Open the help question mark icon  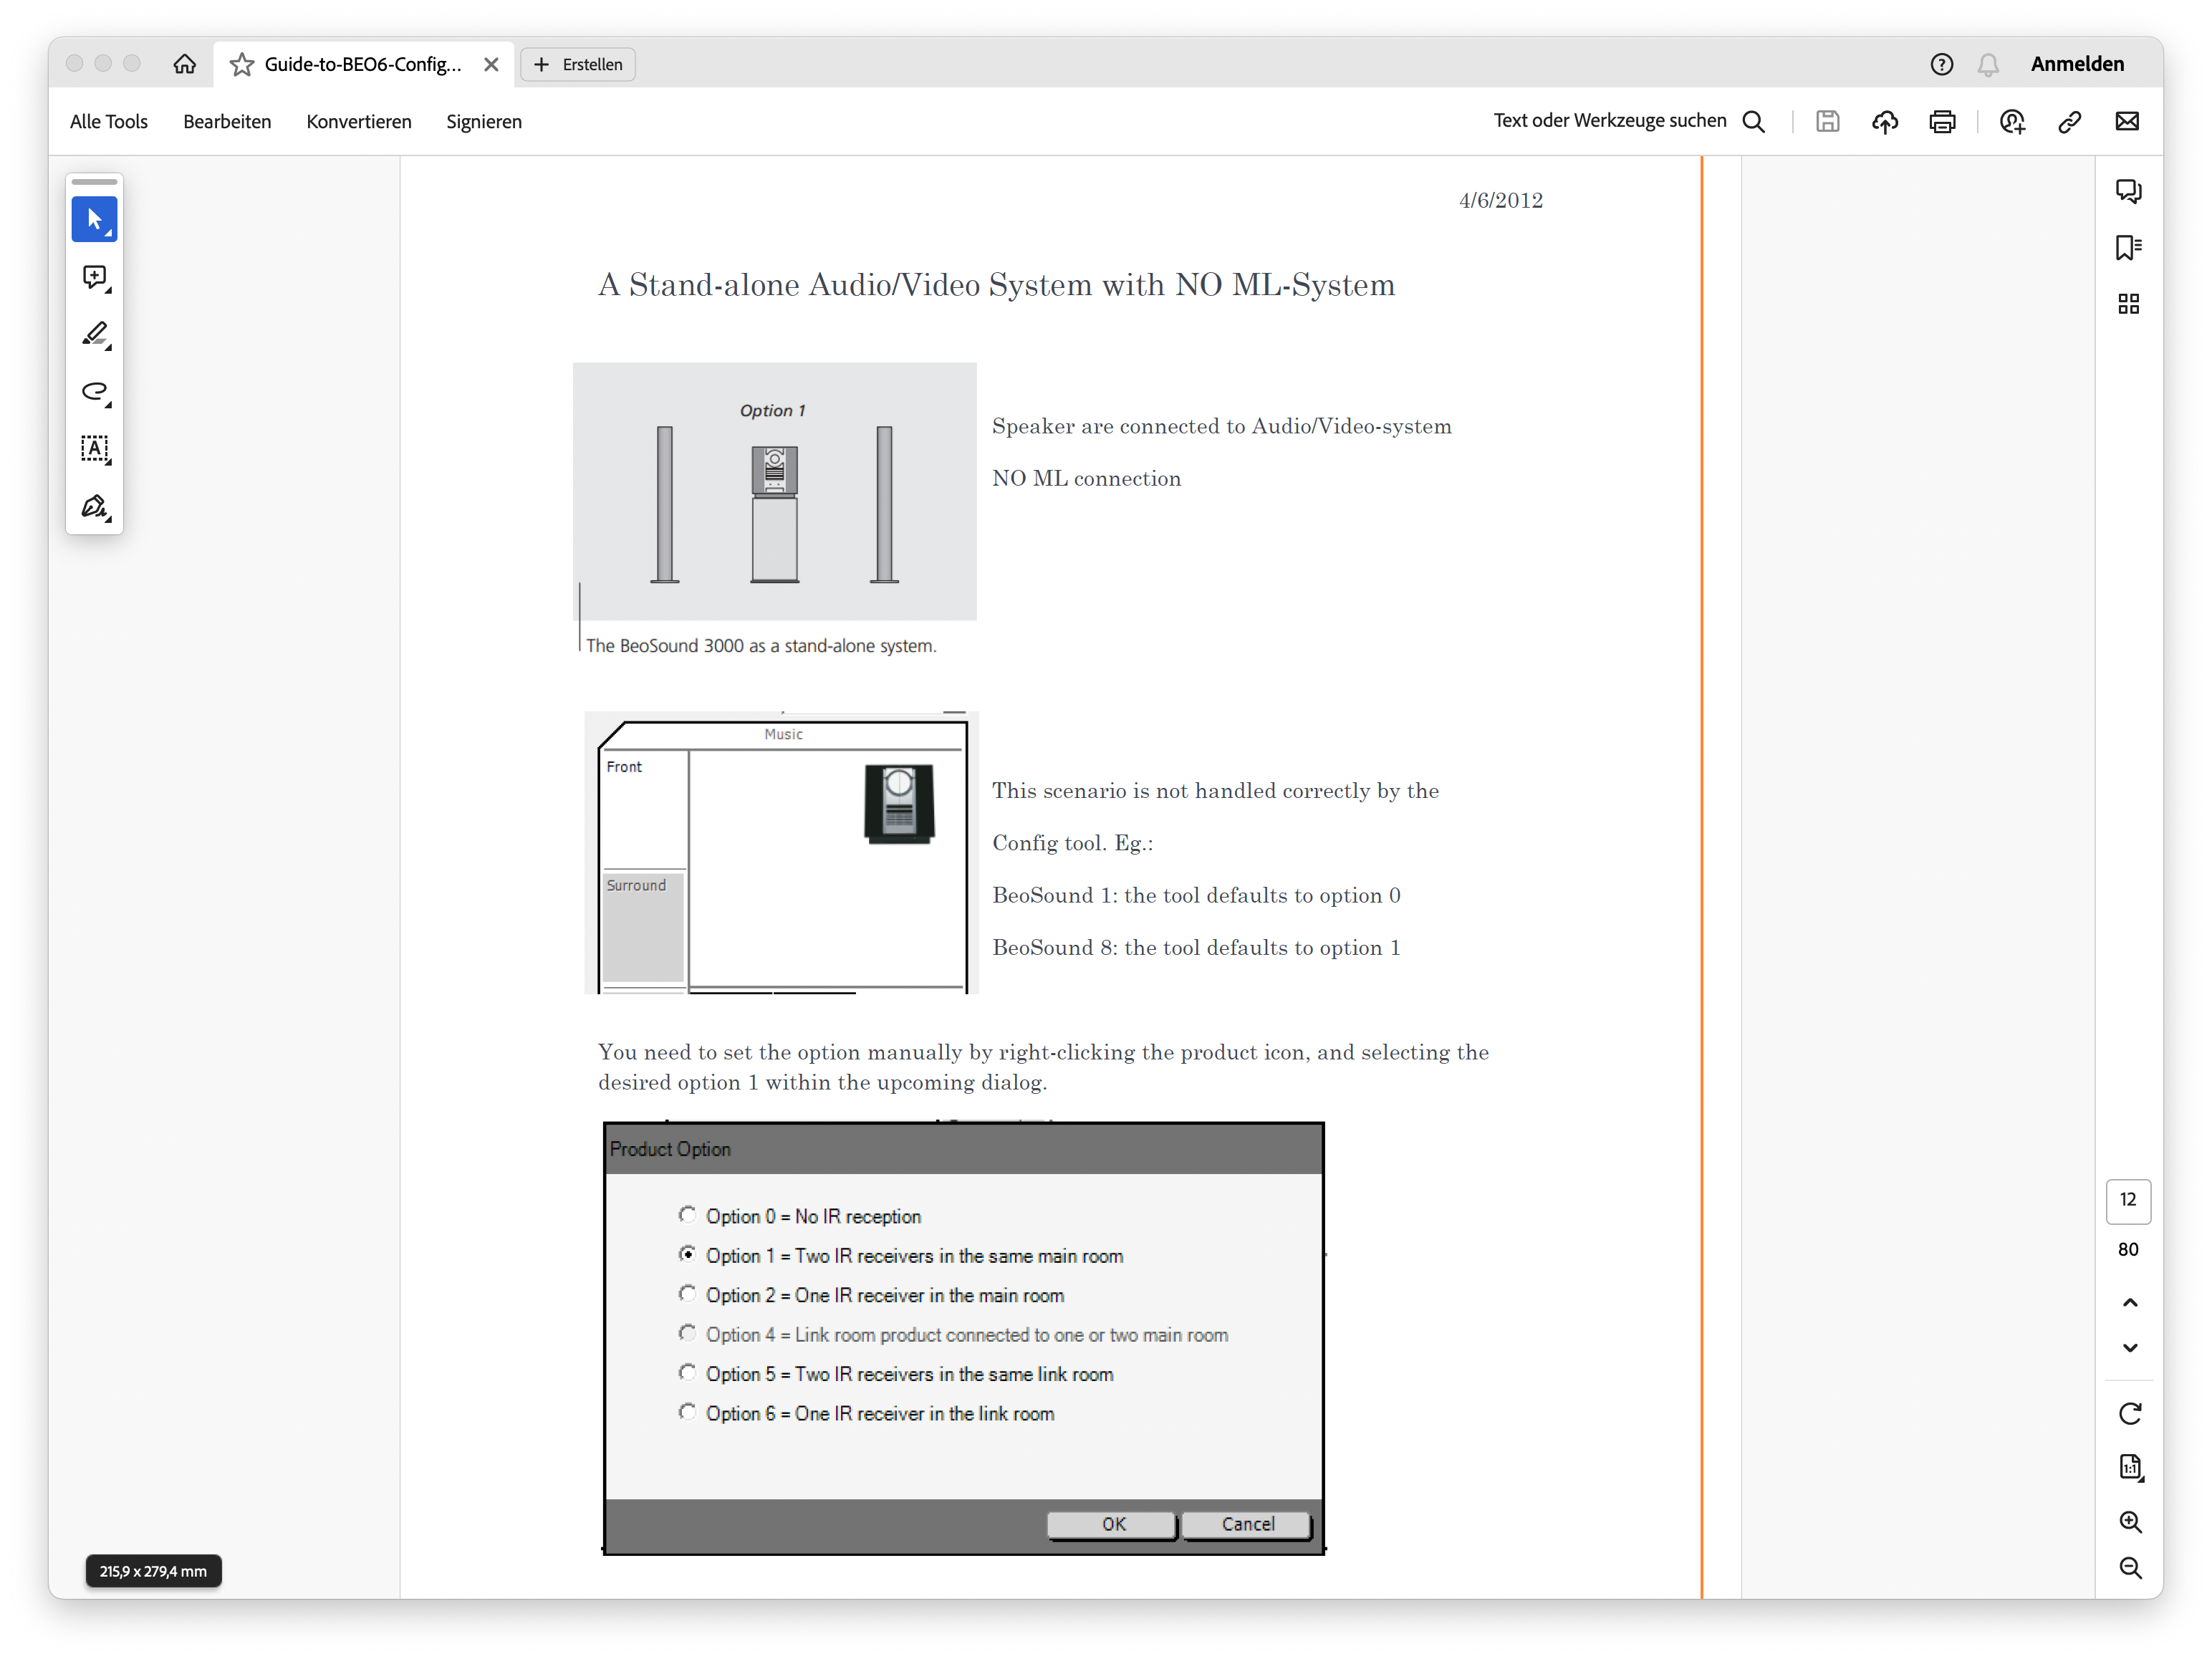pyautogui.click(x=1941, y=64)
